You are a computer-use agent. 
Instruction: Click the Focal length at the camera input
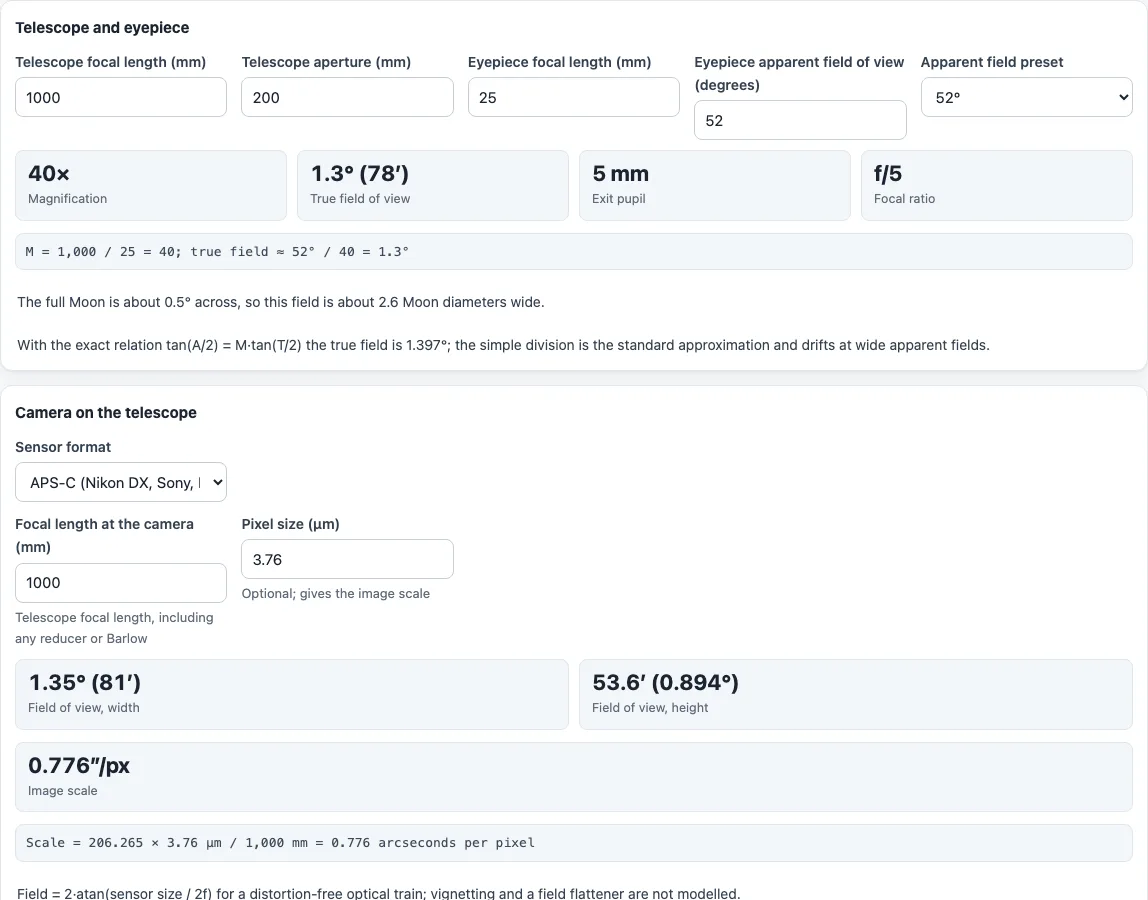pos(121,583)
